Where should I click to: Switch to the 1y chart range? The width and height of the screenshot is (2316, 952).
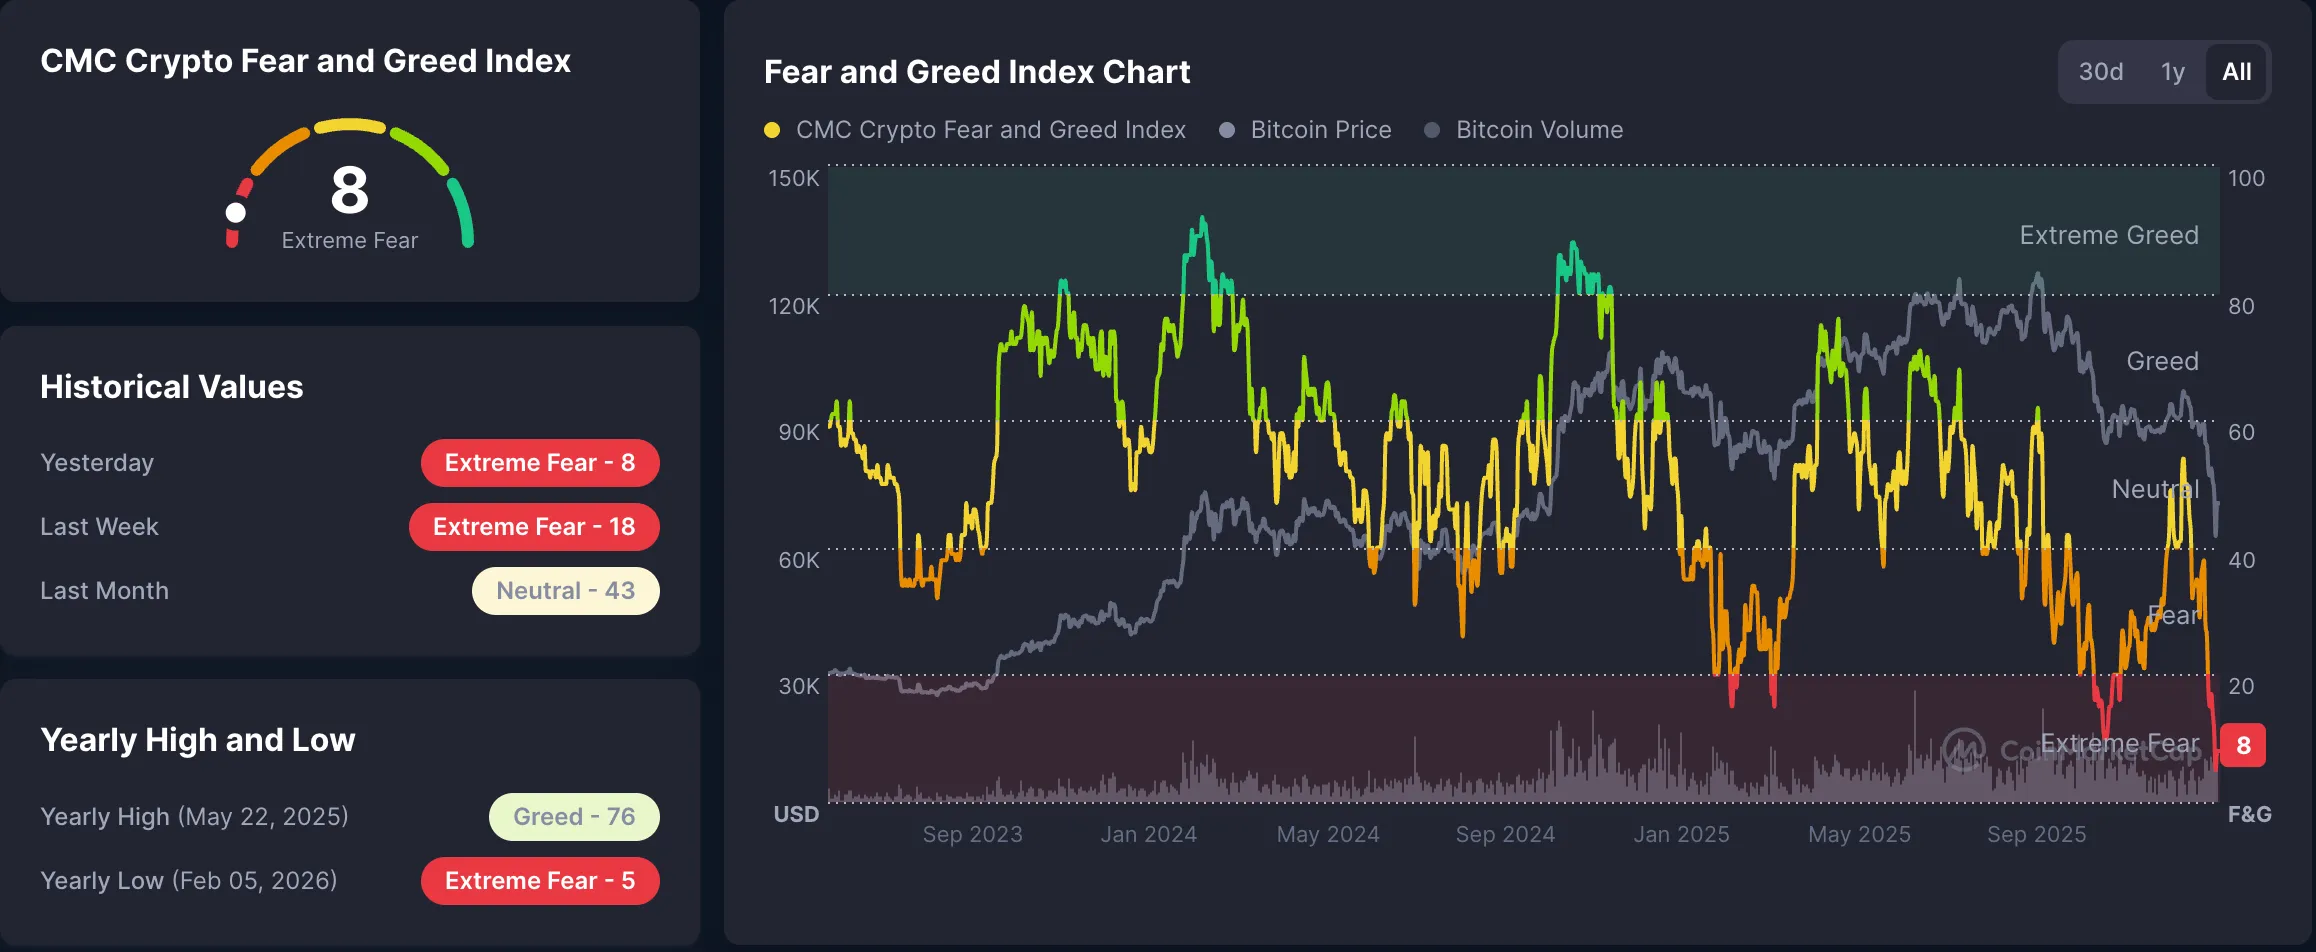coord(2170,71)
